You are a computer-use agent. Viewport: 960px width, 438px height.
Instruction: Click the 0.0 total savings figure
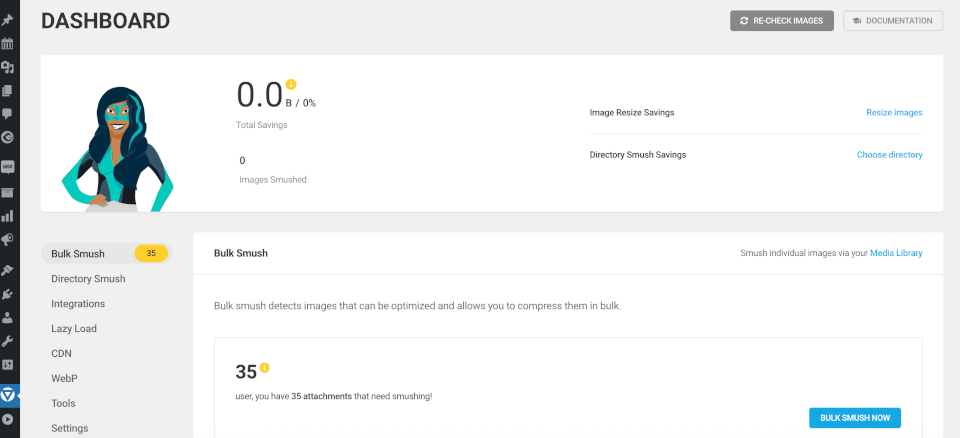coord(260,95)
